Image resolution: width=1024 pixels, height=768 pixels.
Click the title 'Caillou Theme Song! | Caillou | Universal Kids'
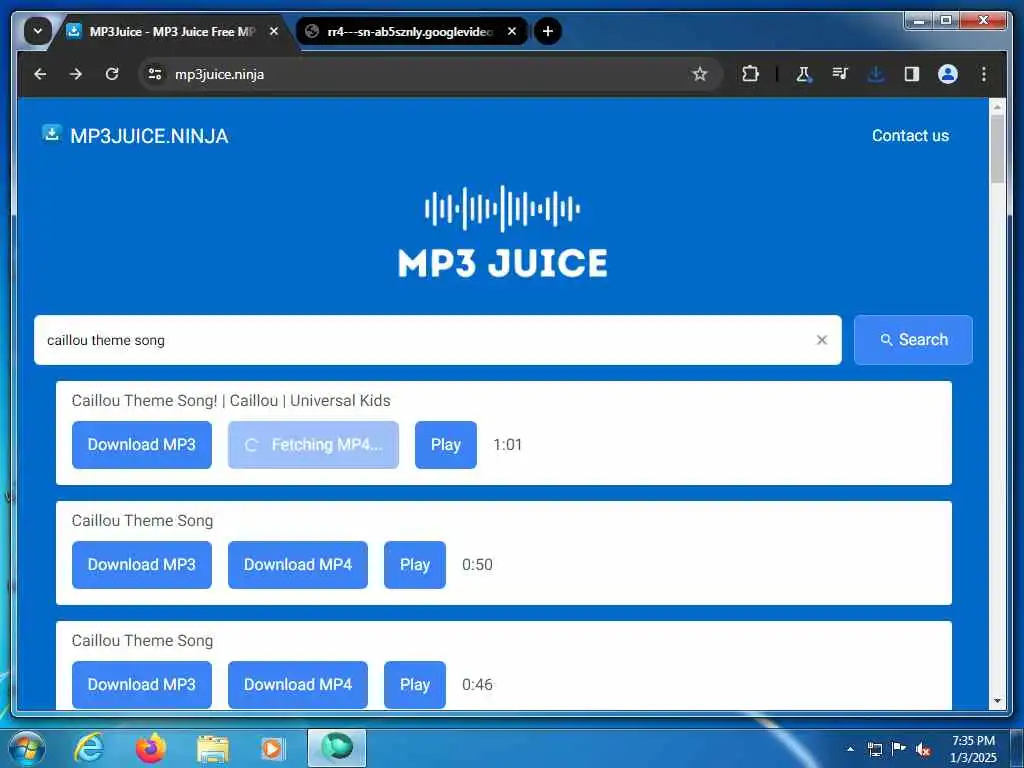pos(231,400)
